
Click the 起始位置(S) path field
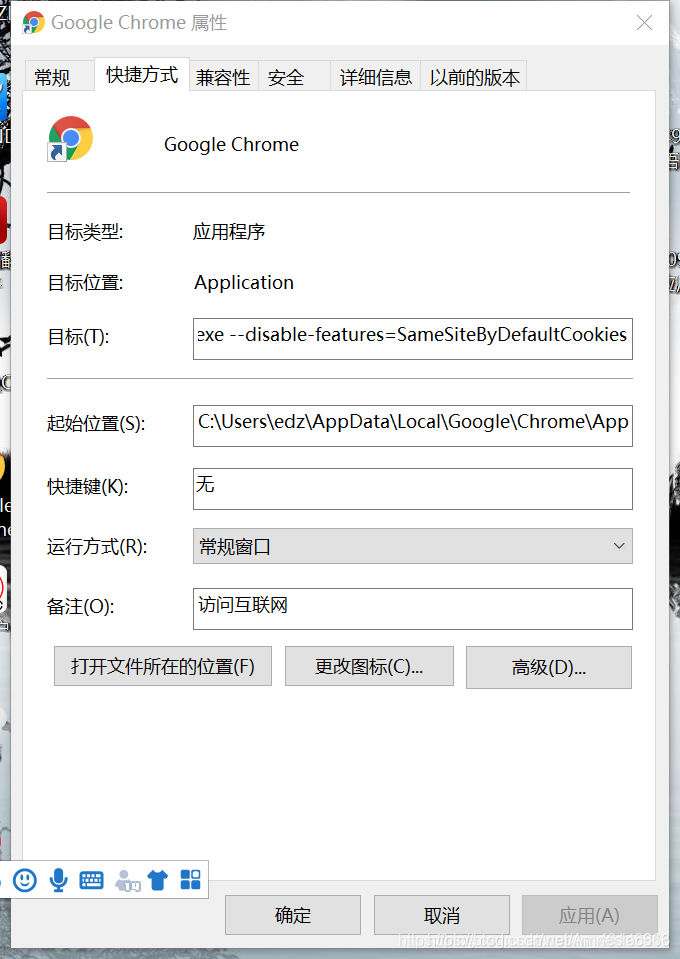tap(413, 426)
